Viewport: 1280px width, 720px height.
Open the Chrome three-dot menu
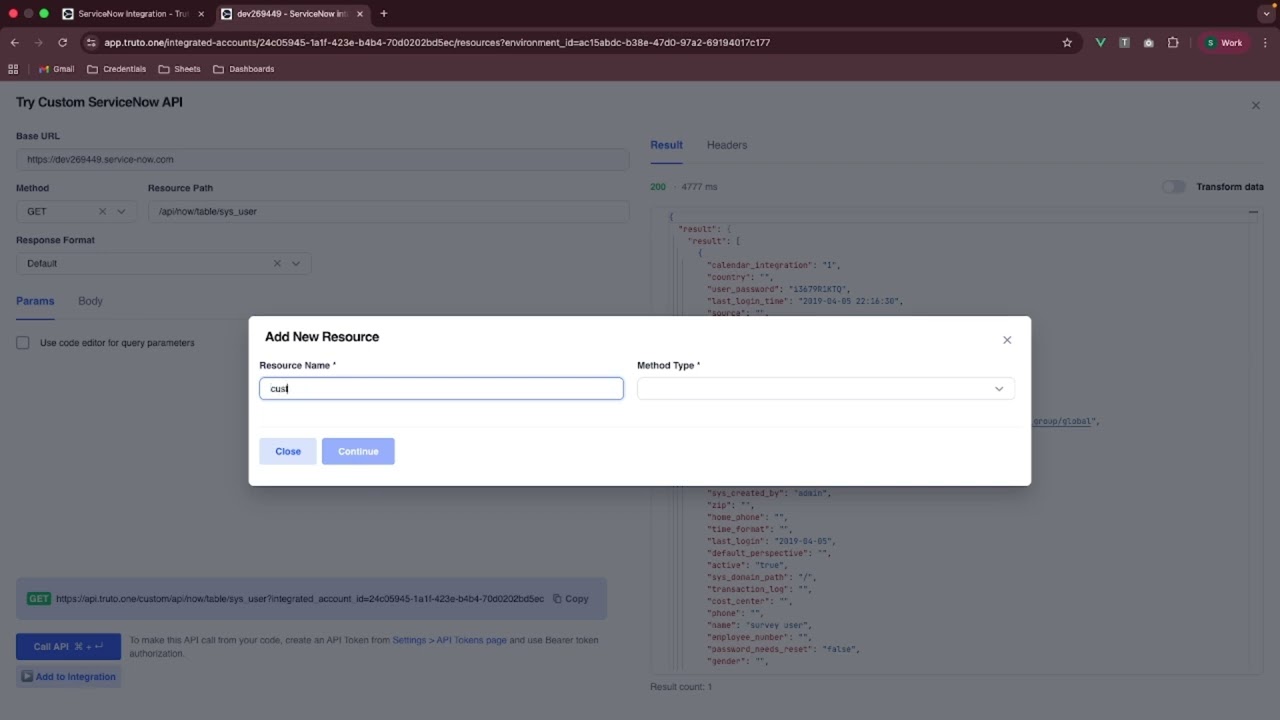tap(1265, 43)
